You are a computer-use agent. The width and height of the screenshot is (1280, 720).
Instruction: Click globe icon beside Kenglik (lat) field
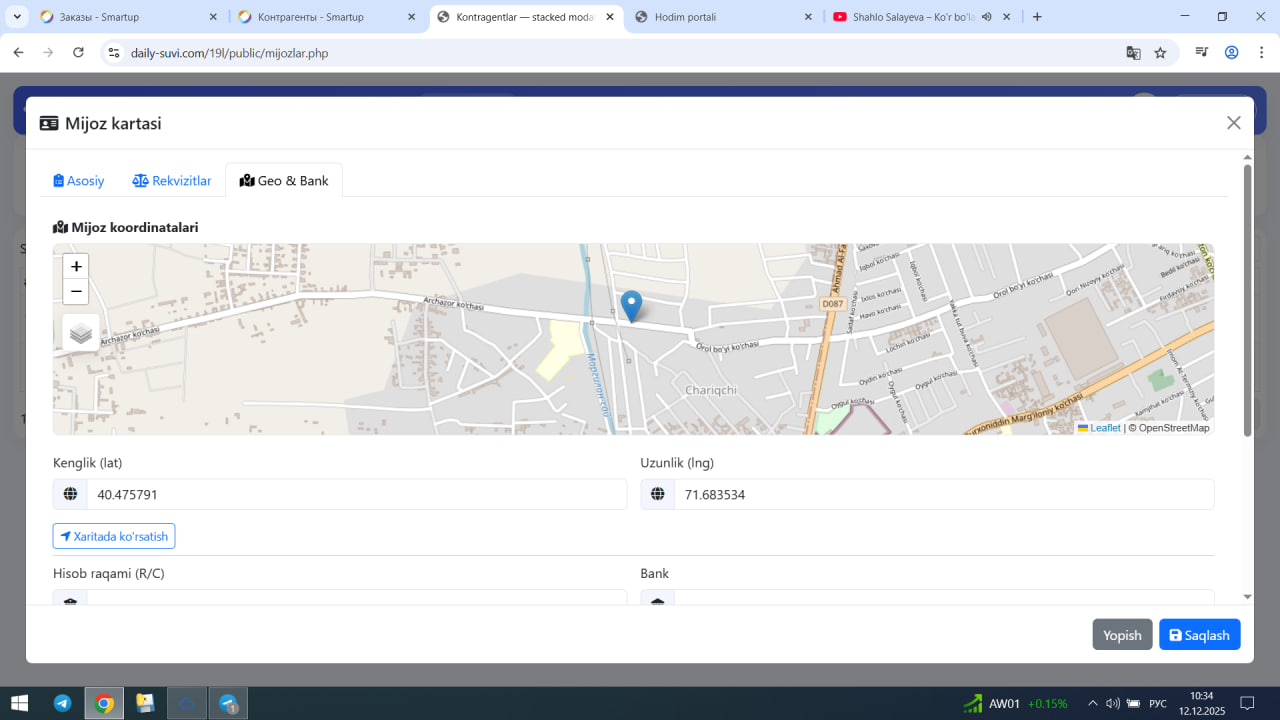coord(70,494)
